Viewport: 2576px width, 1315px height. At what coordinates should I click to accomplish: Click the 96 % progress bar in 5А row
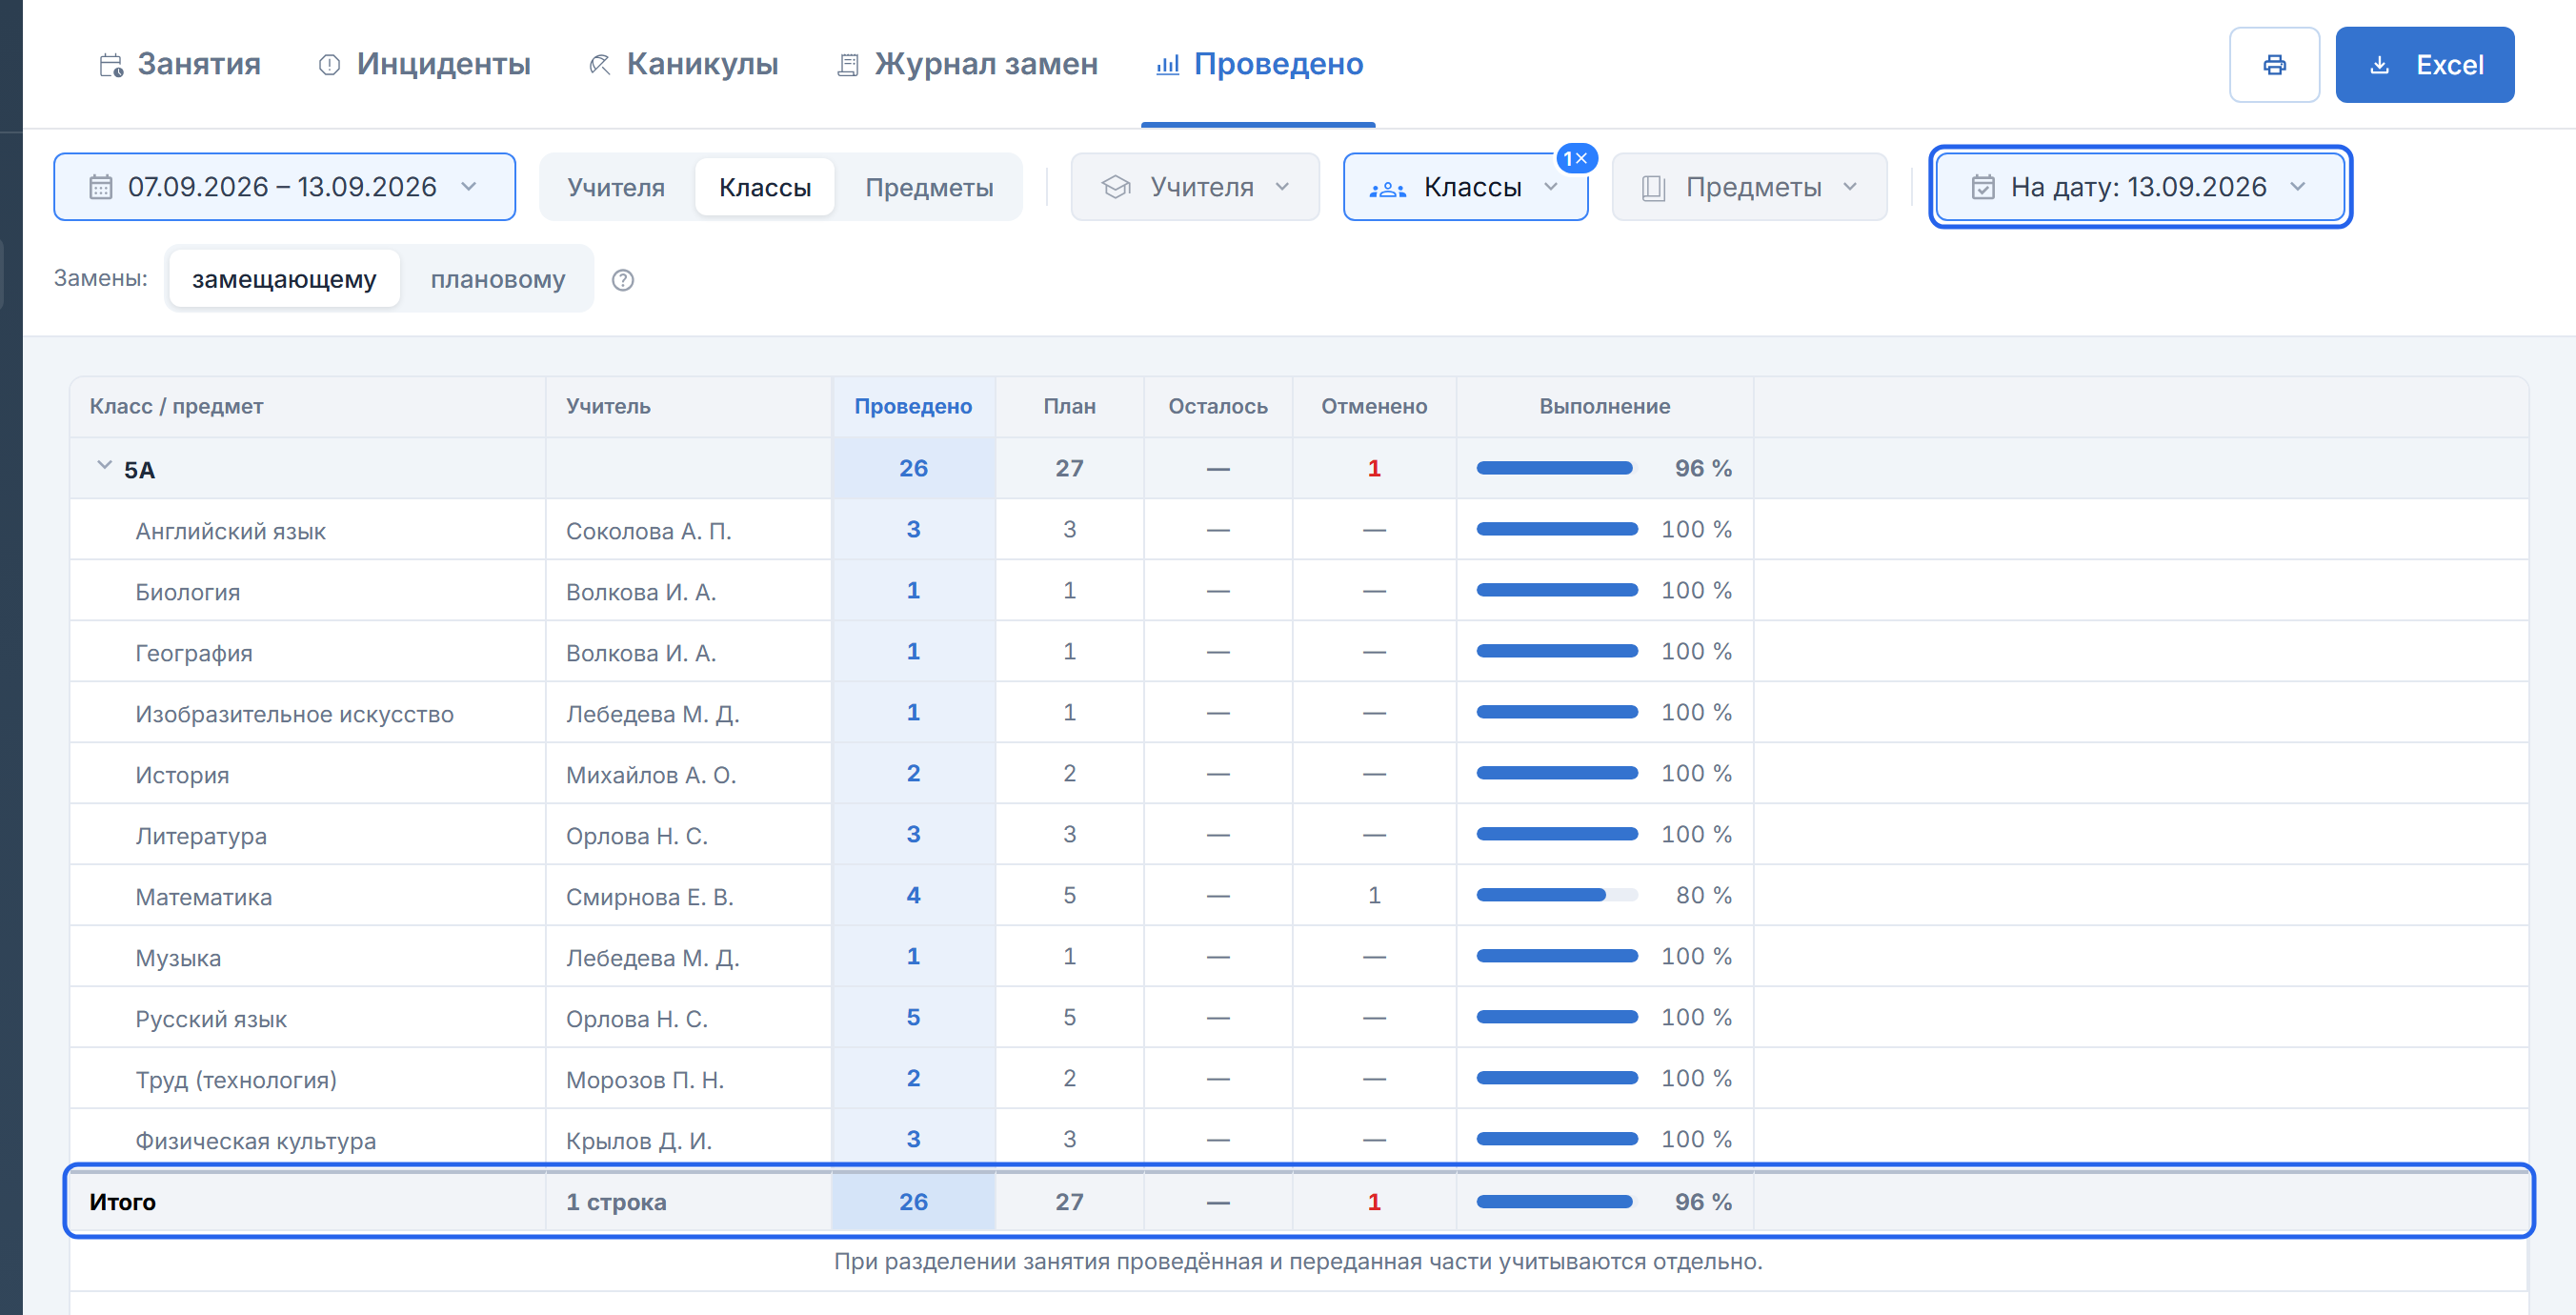click(x=1557, y=468)
